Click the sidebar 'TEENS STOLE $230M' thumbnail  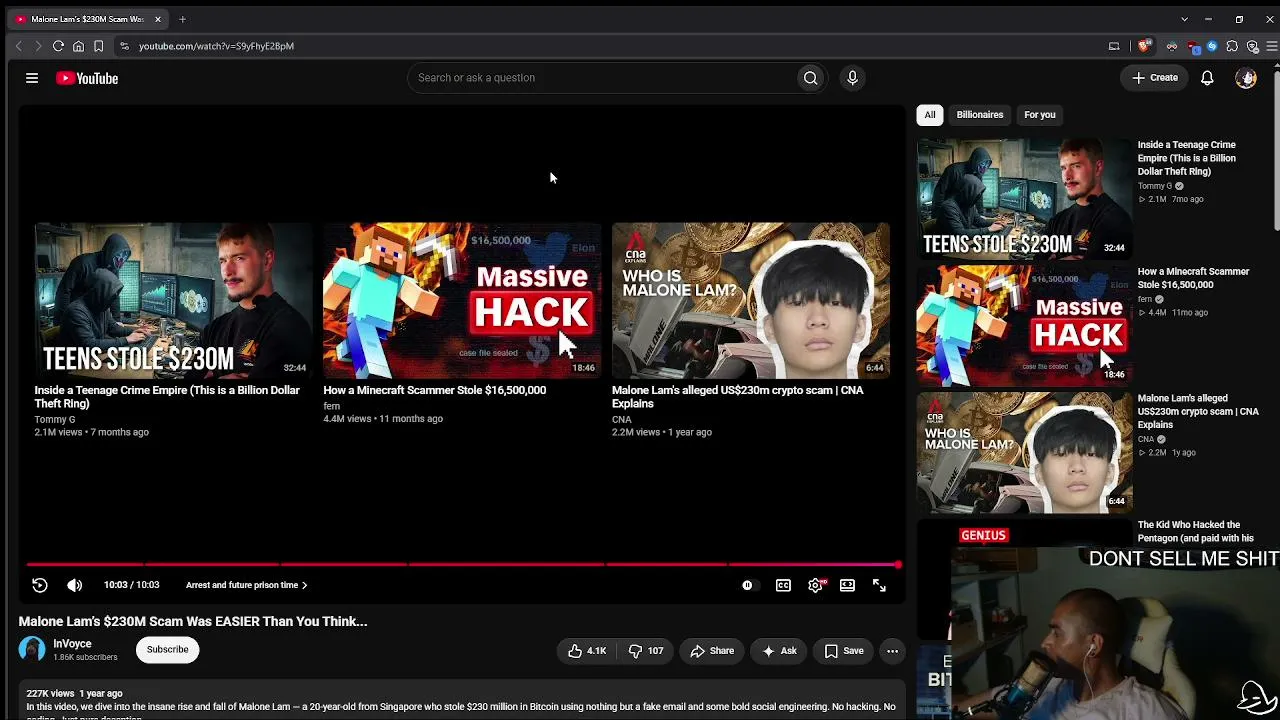pyautogui.click(x=1024, y=198)
